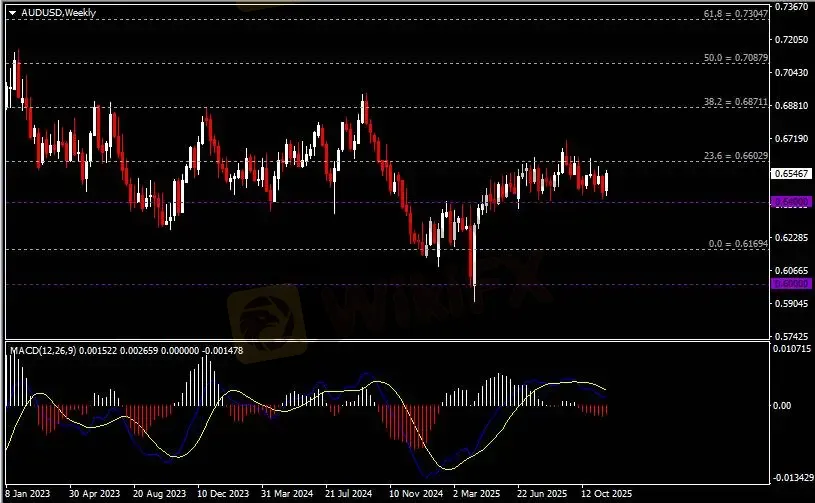Click the 21 Jul 2024 date label
The width and height of the screenshot is (815, 503).
(350, 494)
